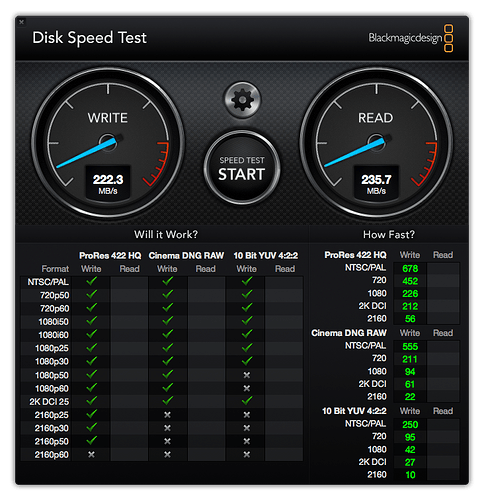Click the WRITE gauge label
484x500 pixels.
(107, 118)
